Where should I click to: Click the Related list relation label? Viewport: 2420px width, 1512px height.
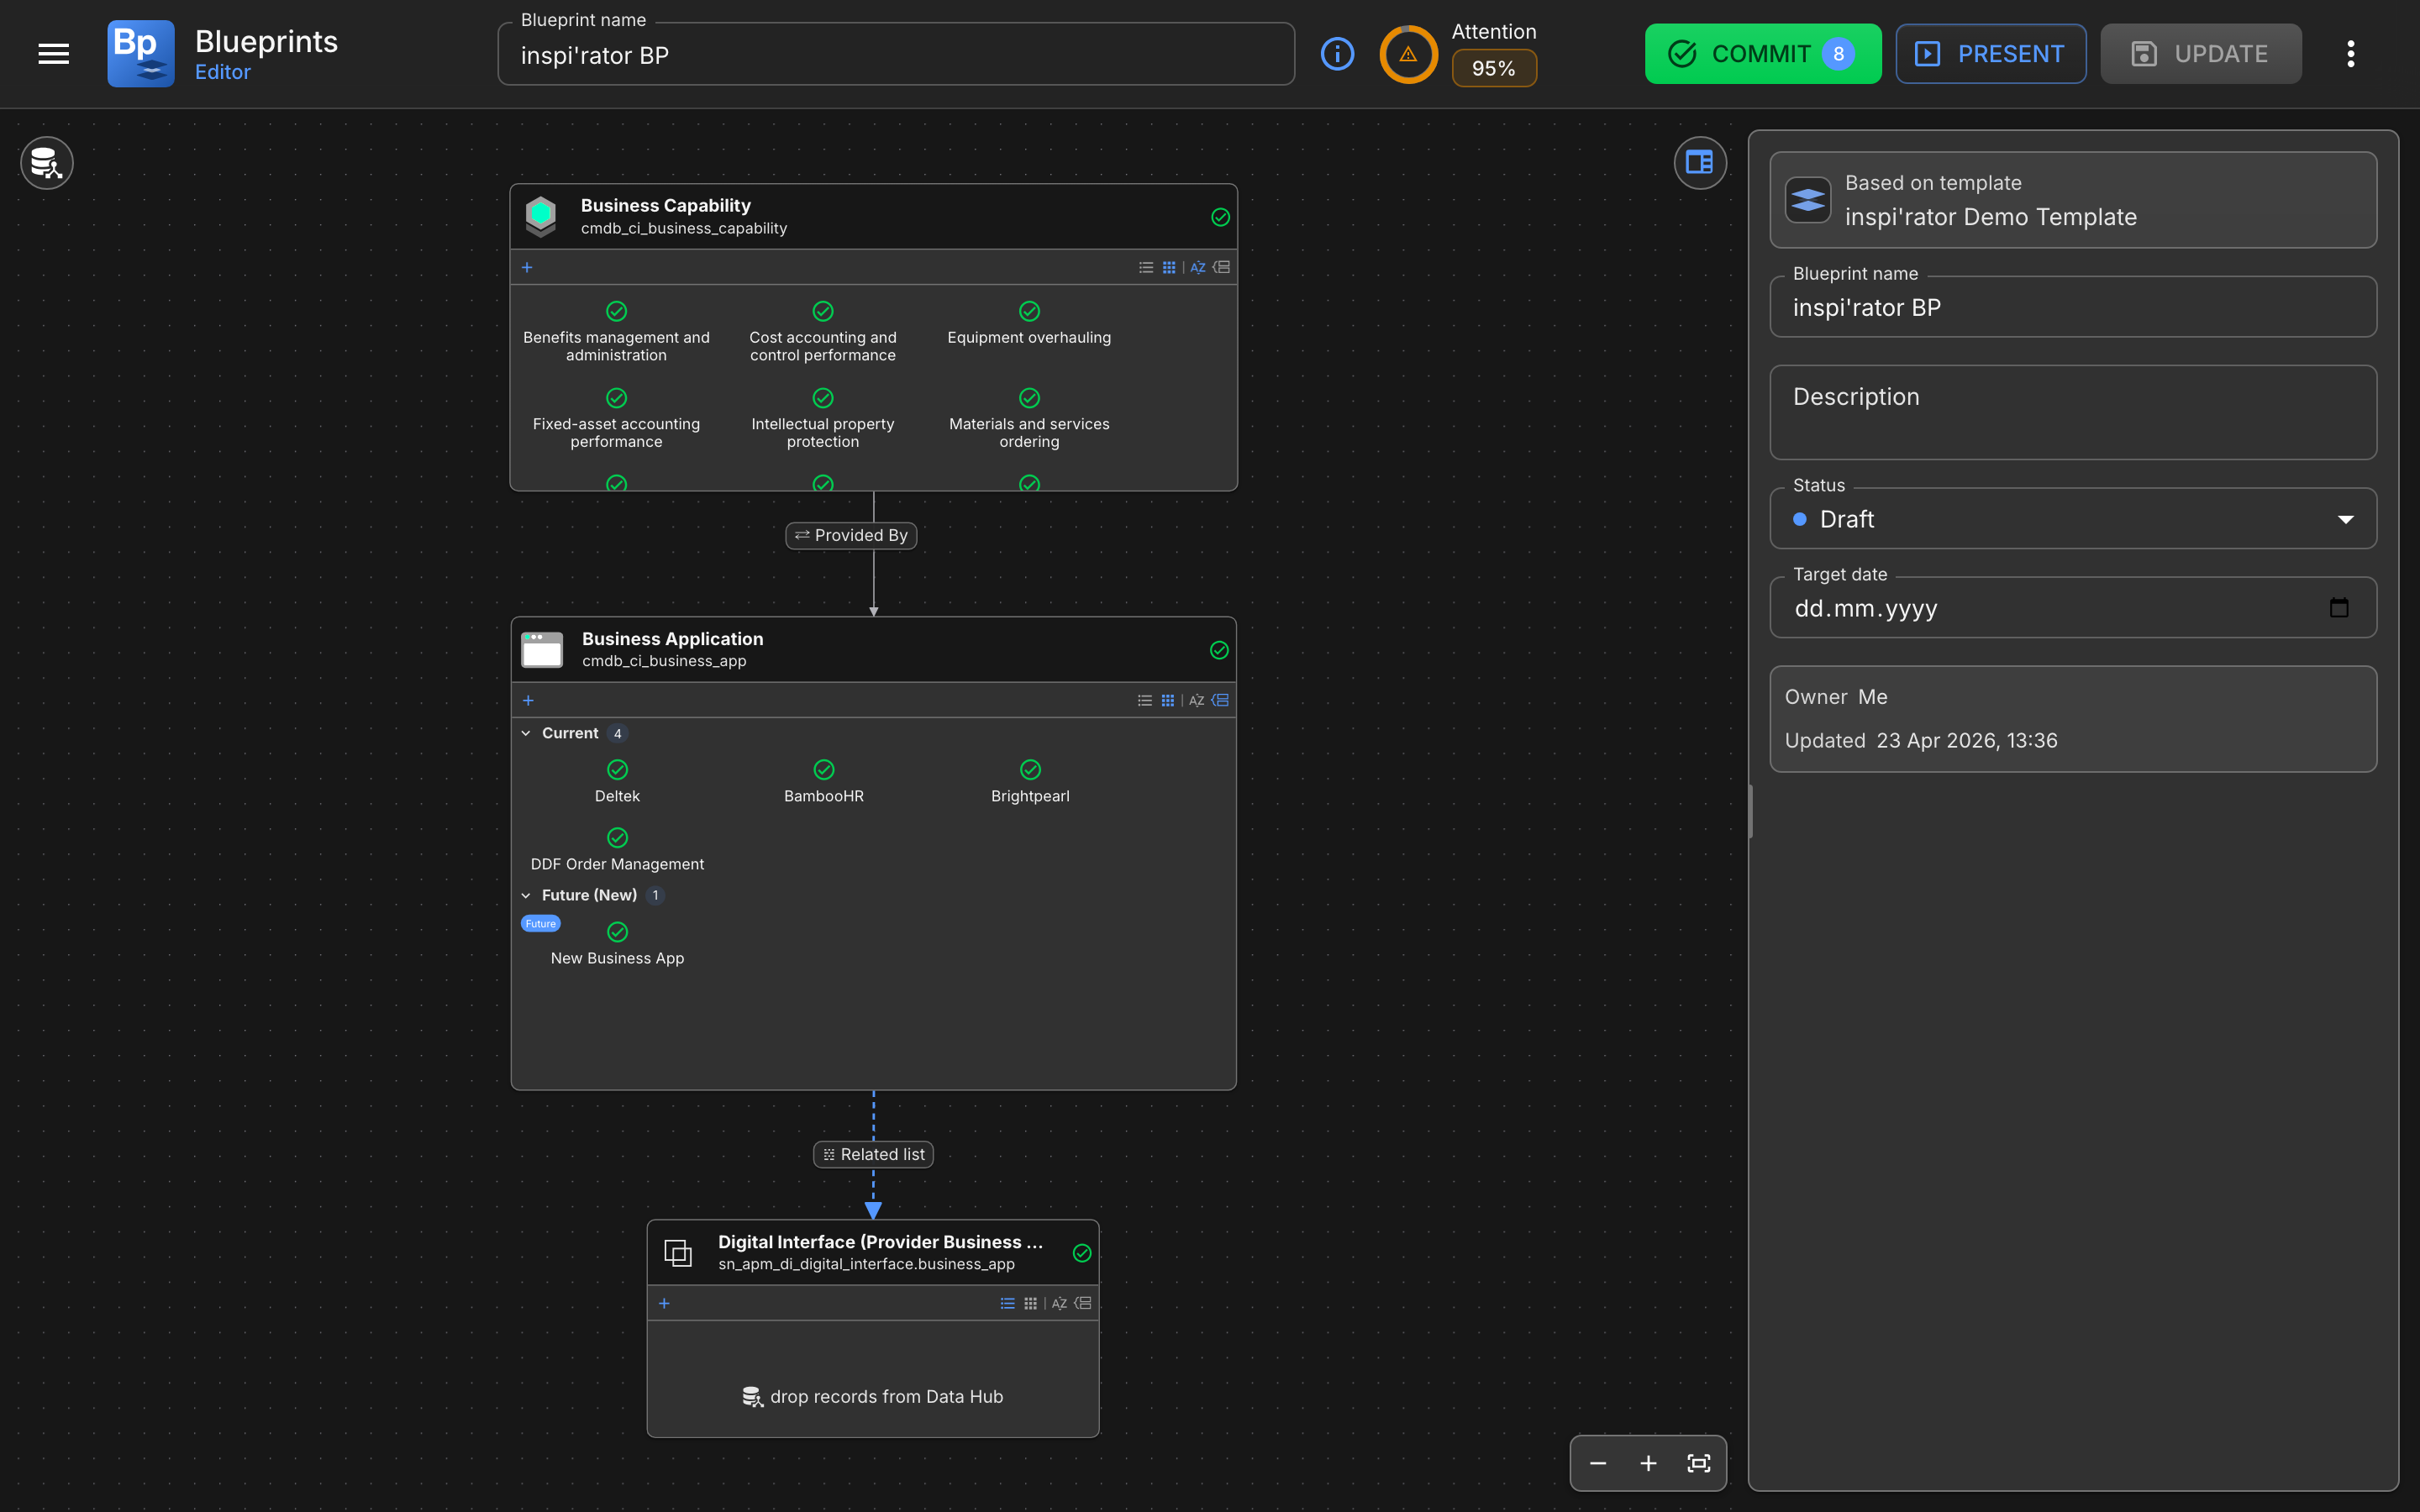click(873, 1154)
